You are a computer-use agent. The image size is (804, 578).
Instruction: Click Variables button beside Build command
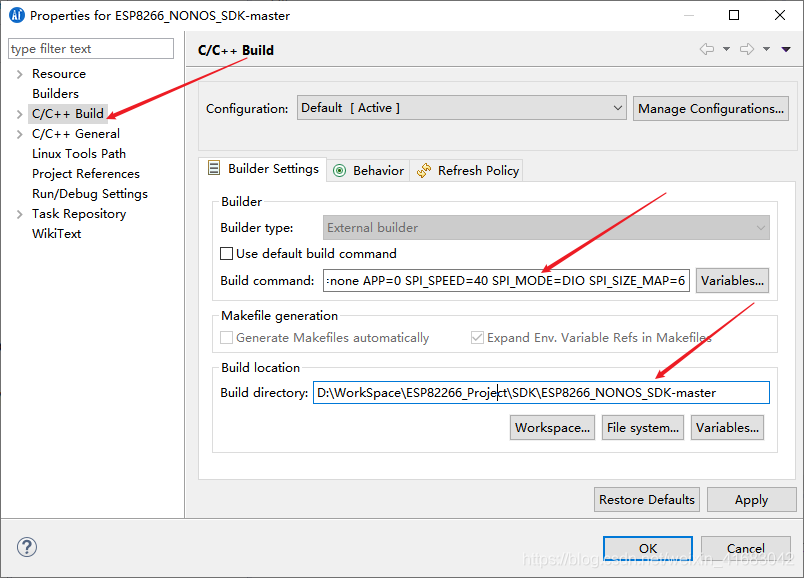point(732,281)
